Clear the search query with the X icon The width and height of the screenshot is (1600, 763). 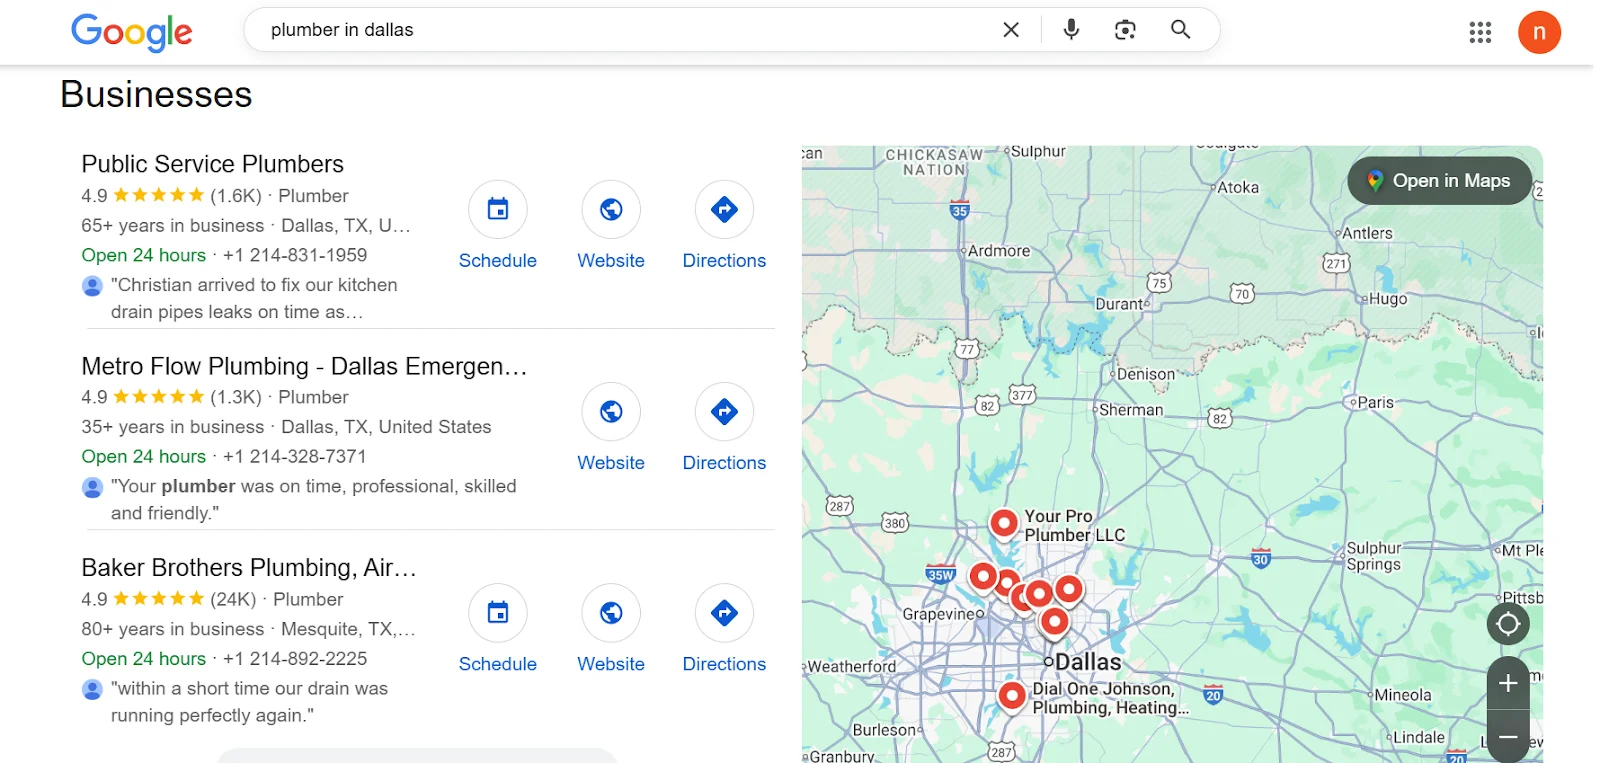pyautogui.click(x=1011, y=30)
